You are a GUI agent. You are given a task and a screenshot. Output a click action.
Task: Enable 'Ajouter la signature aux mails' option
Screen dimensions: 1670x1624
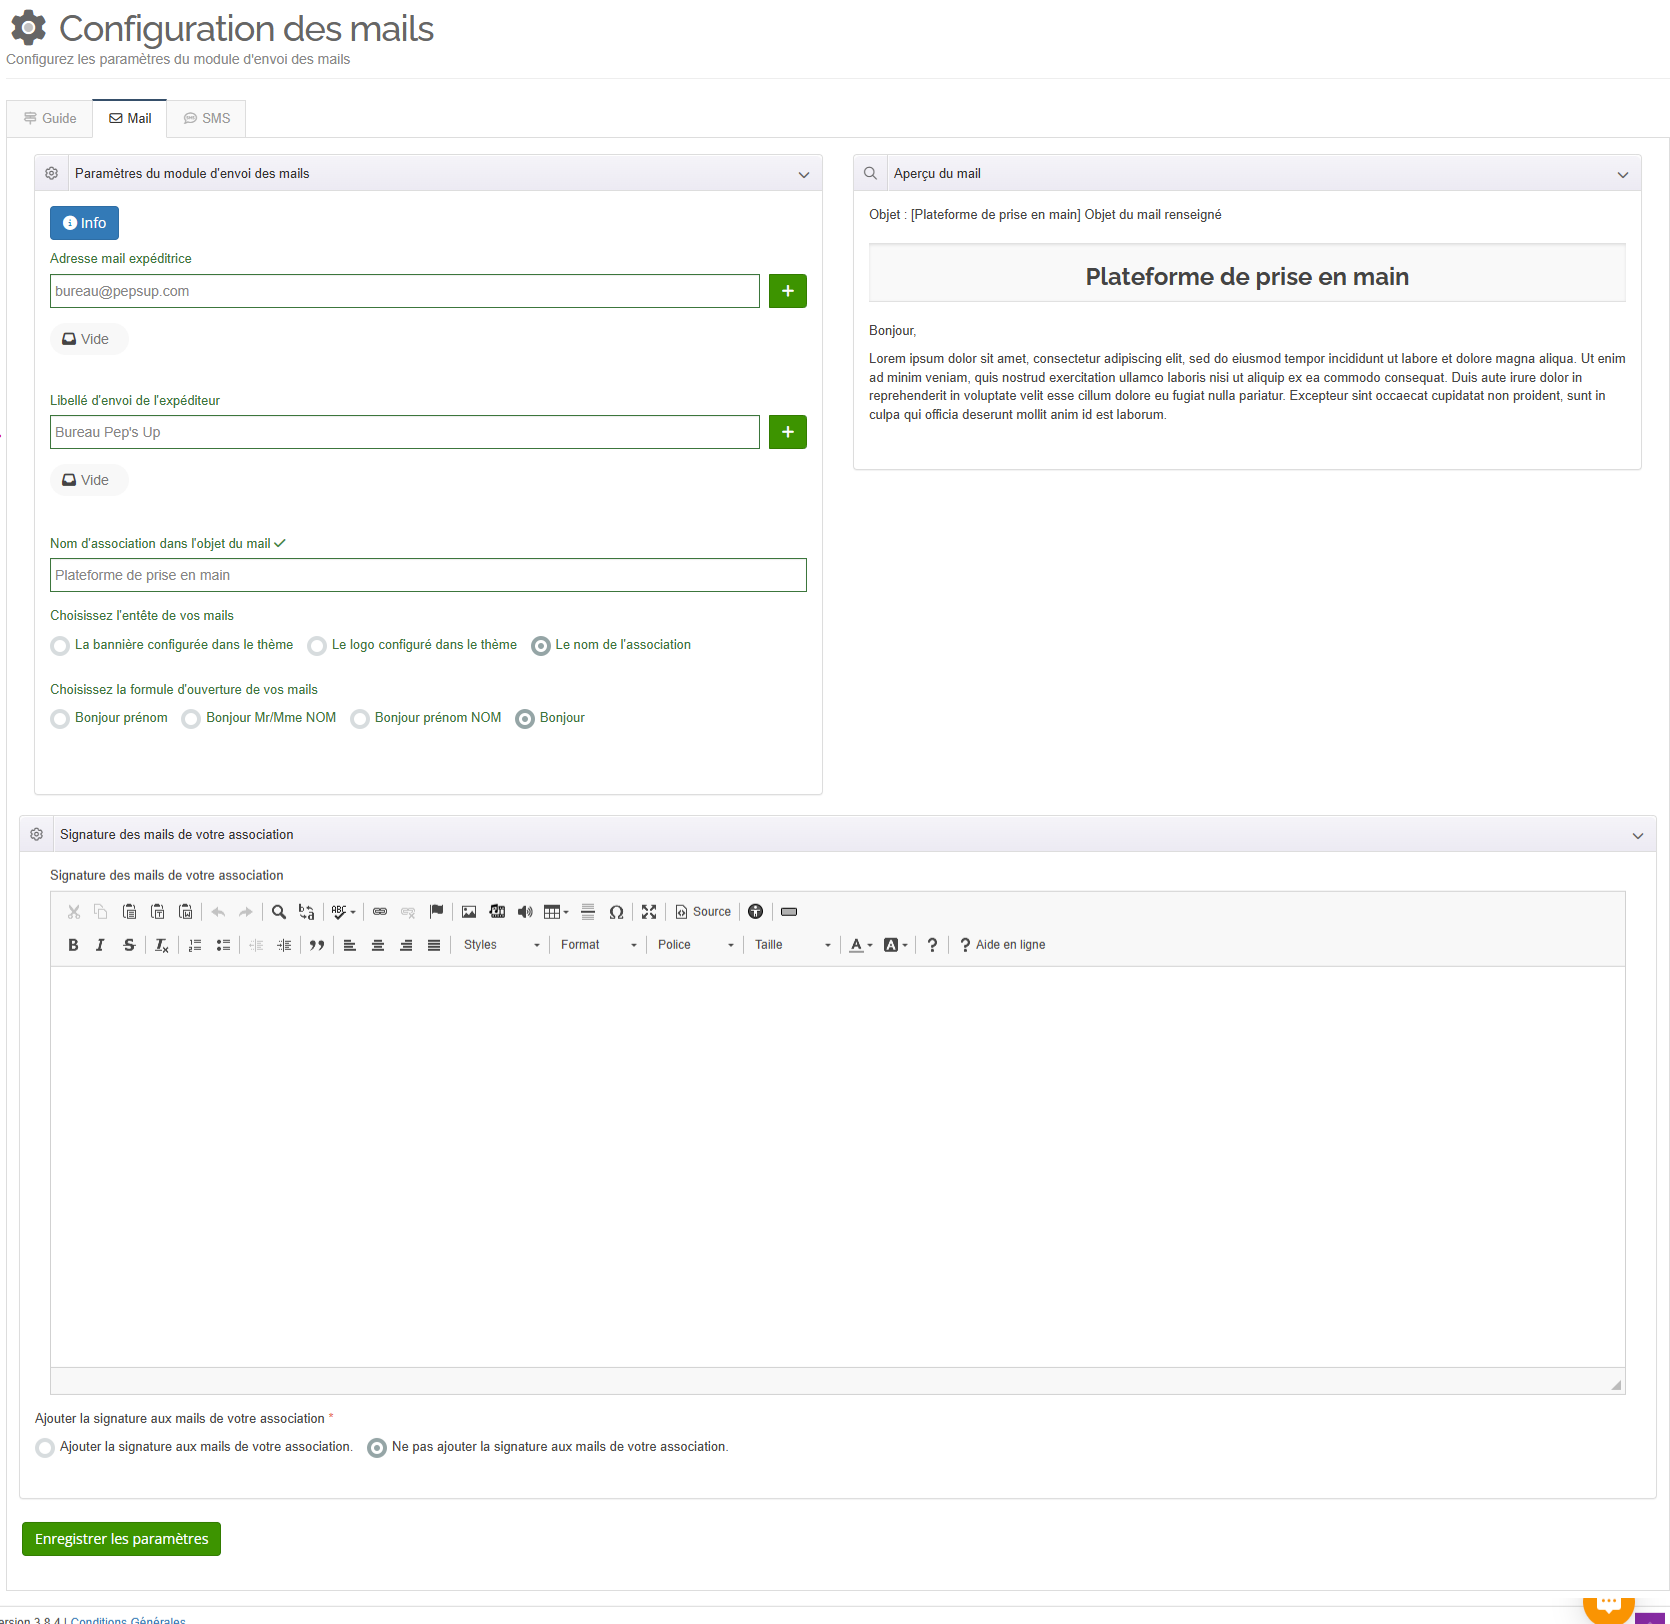[x=45, y=1448]
